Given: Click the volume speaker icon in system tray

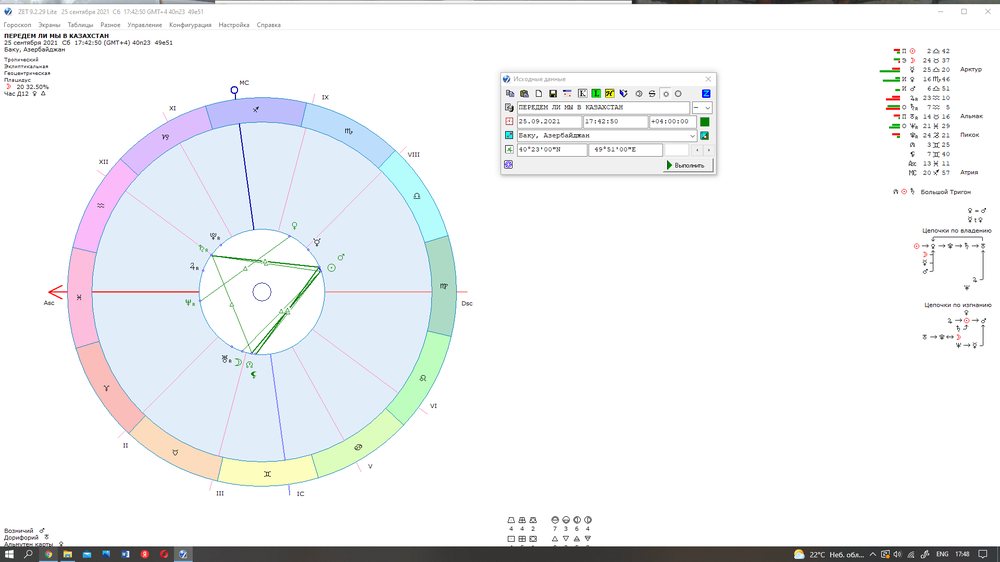Looking at the screenshot, I should [897, 554].
